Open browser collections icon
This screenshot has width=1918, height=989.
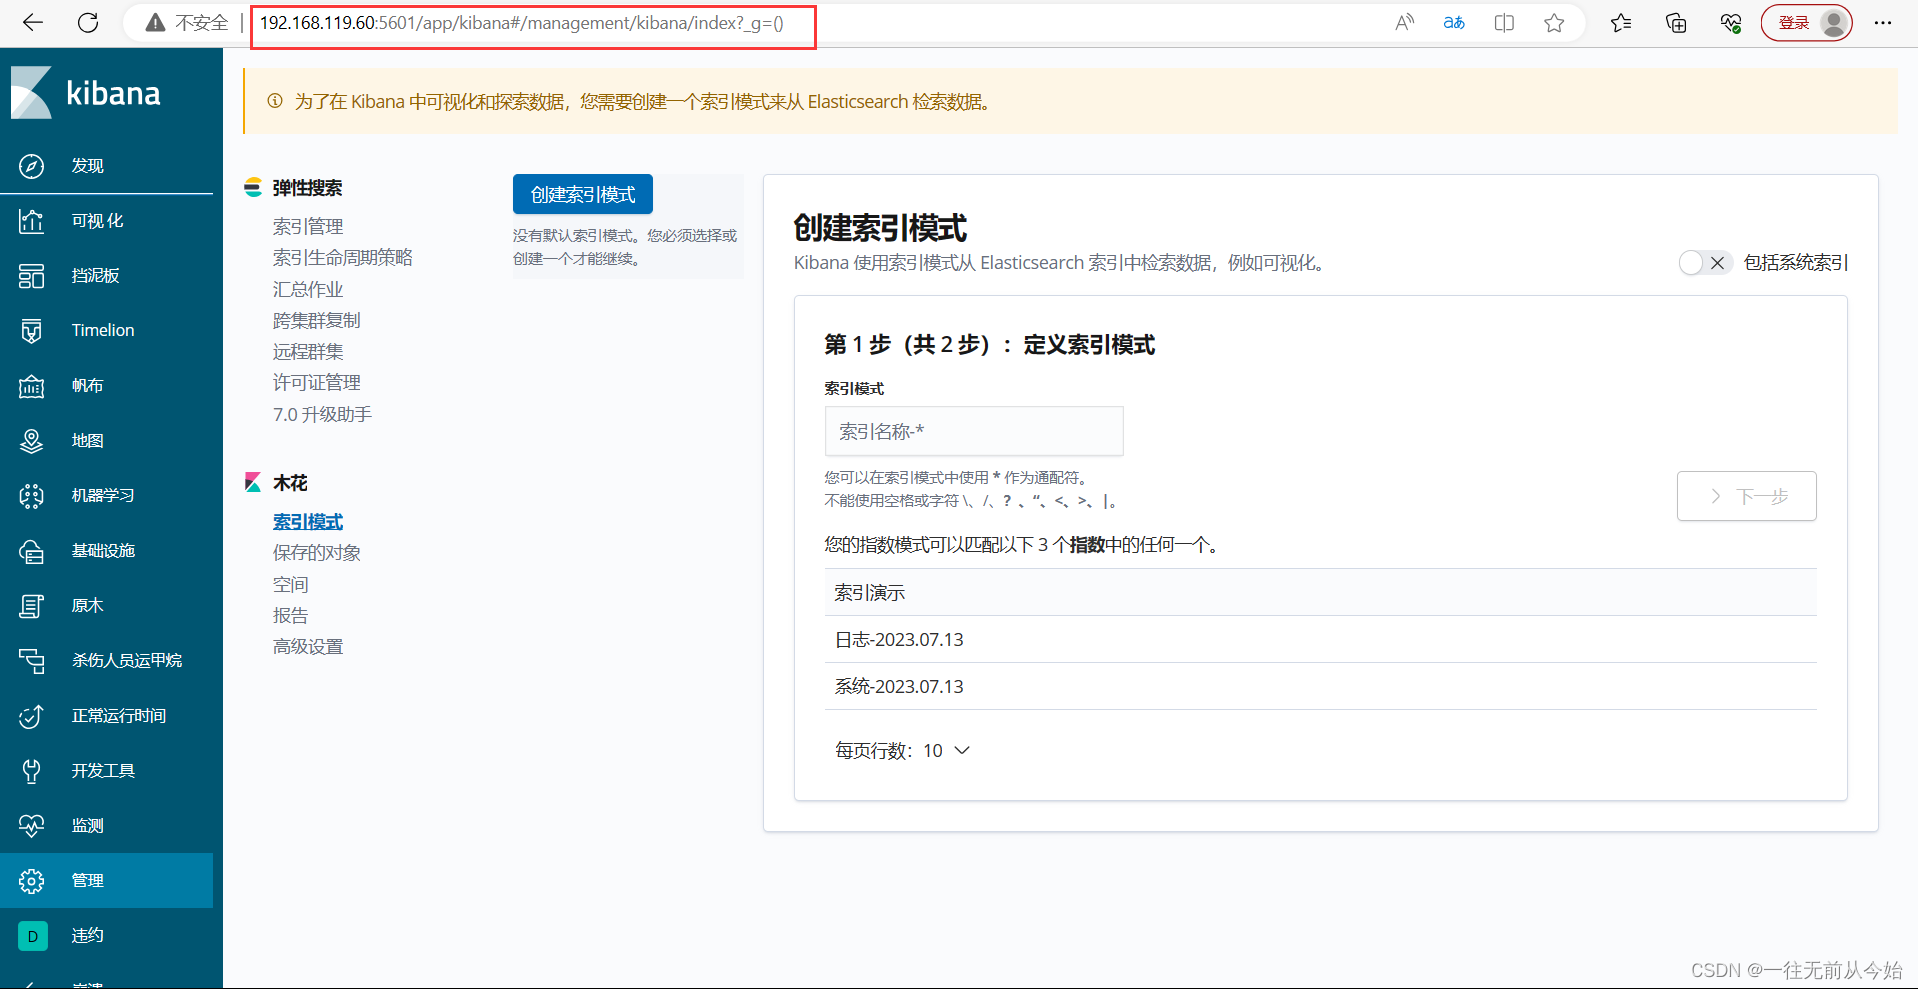coord(1677,23)
